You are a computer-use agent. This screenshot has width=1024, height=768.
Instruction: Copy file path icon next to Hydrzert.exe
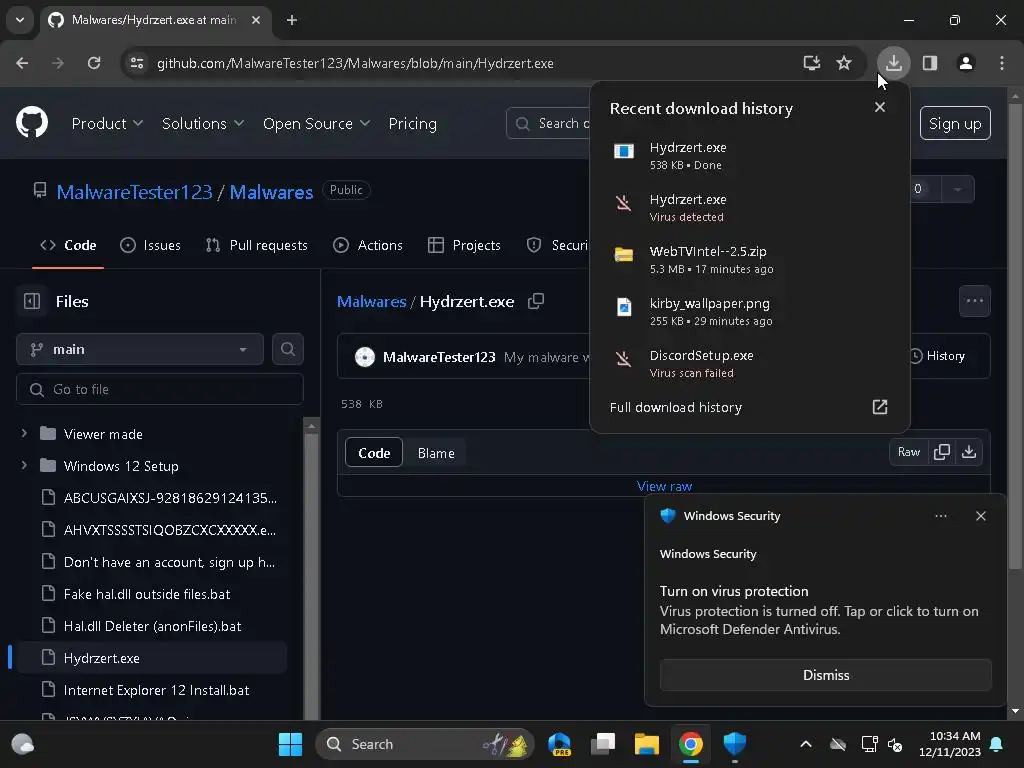click(x=536, y=301)
